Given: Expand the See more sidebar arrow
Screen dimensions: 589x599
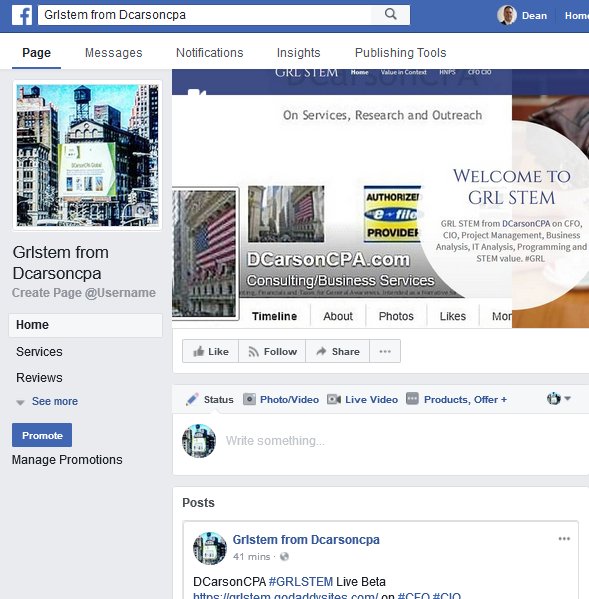Looking at the screenshot, I should [x=21, y=402].
